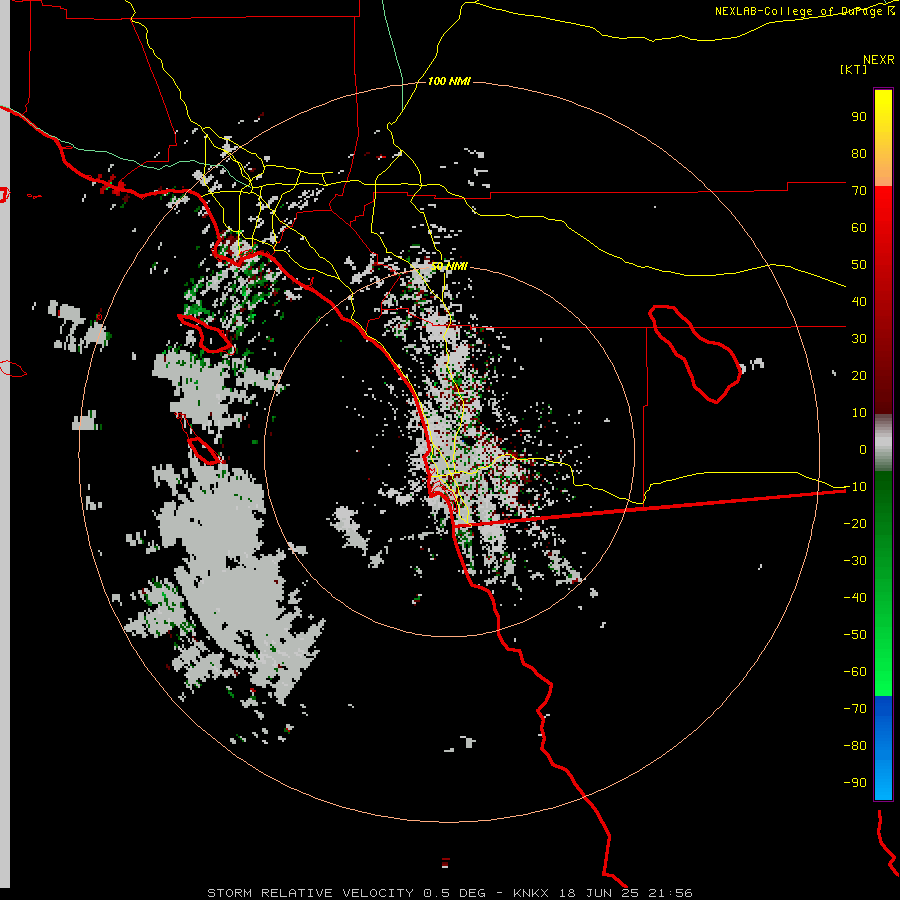Click the STORM RELATIVE VELOCITY title text
The height and width of the screenshot is (900, 900).
tap(311, 893)
